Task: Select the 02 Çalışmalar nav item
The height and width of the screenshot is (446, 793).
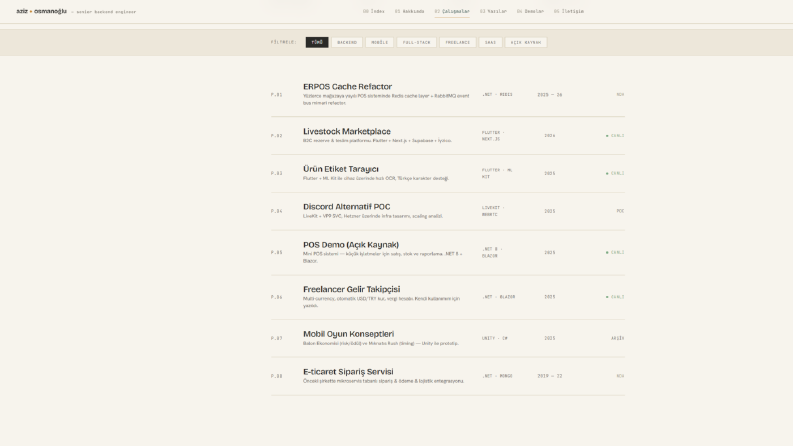Action: click(x=452, y=11)
